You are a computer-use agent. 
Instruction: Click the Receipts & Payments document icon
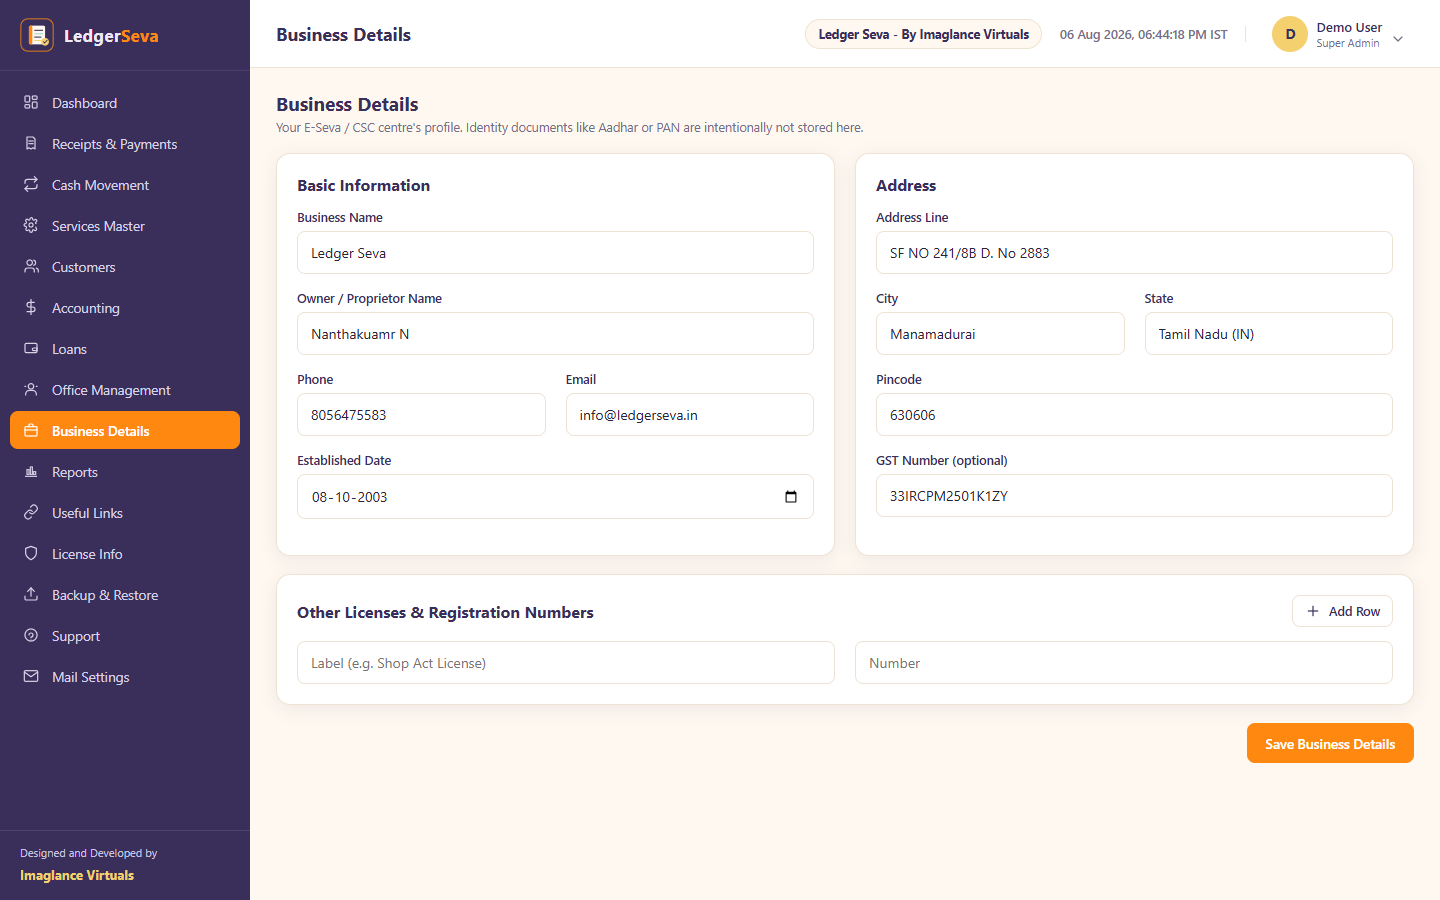coord(31,143)
